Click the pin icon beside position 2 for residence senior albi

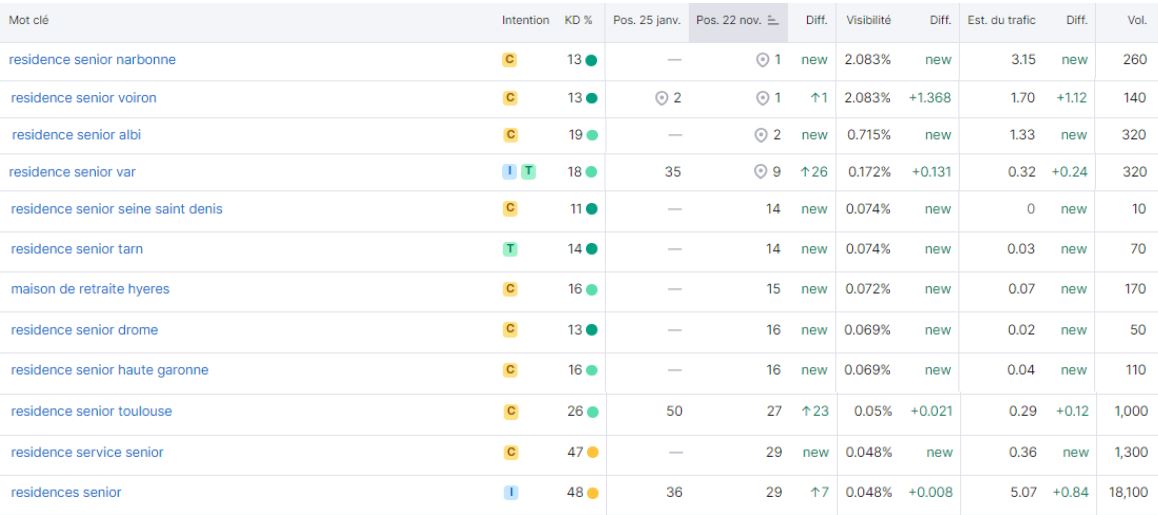762,135
